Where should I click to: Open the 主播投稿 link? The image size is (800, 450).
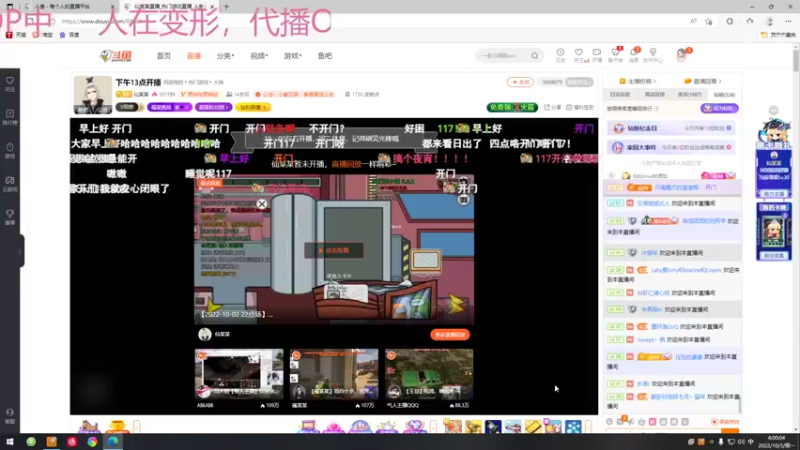(638, 81)
